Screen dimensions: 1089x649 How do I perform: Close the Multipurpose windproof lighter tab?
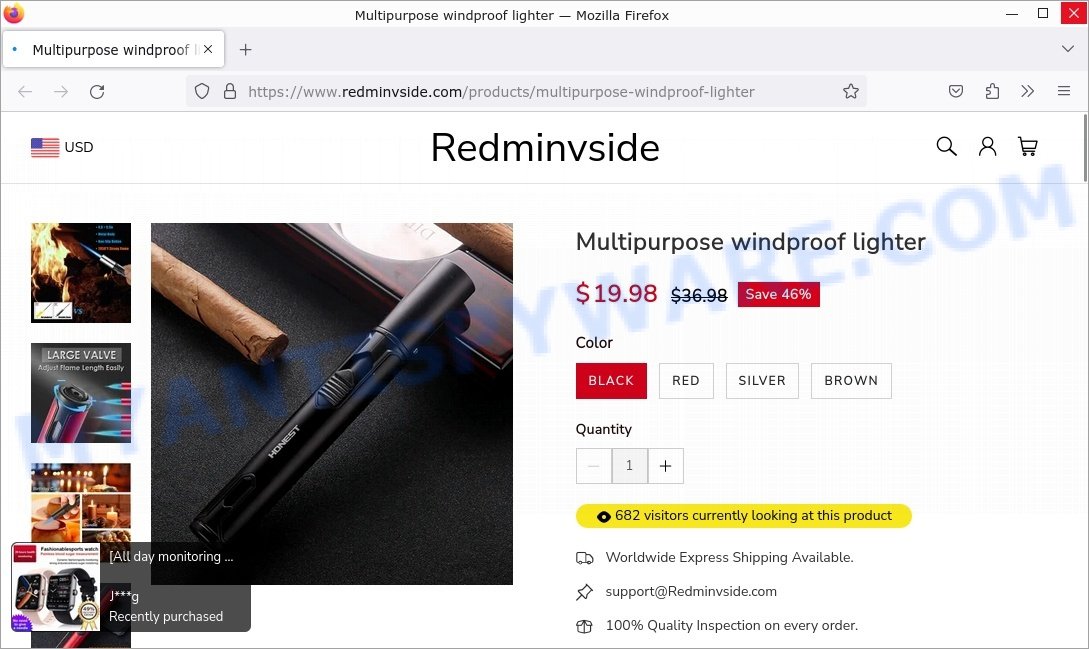(x=208, y=49)
